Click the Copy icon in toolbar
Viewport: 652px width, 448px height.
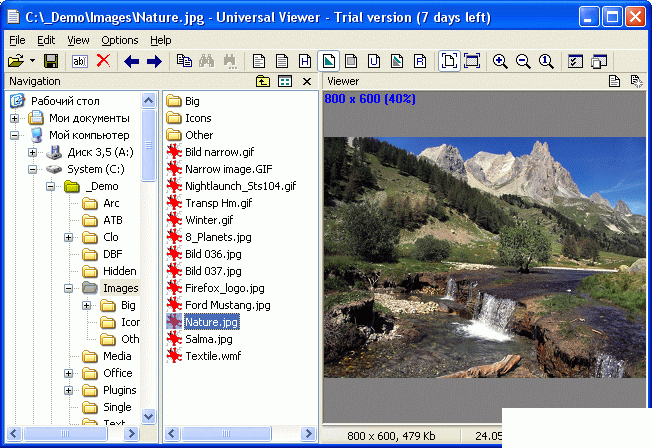184,61
